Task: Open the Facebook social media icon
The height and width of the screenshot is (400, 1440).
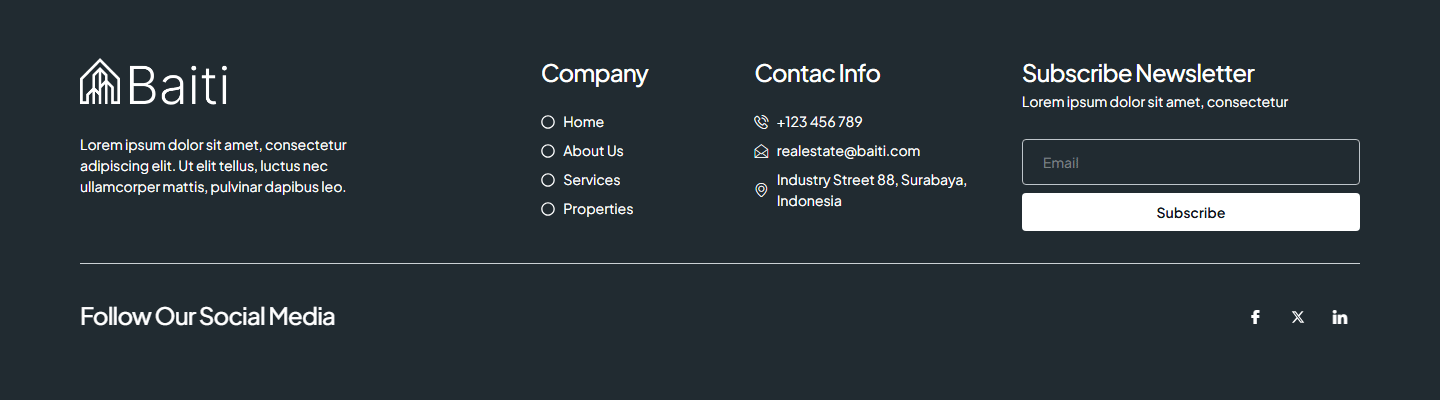Action: click(x=1255, y=317)
